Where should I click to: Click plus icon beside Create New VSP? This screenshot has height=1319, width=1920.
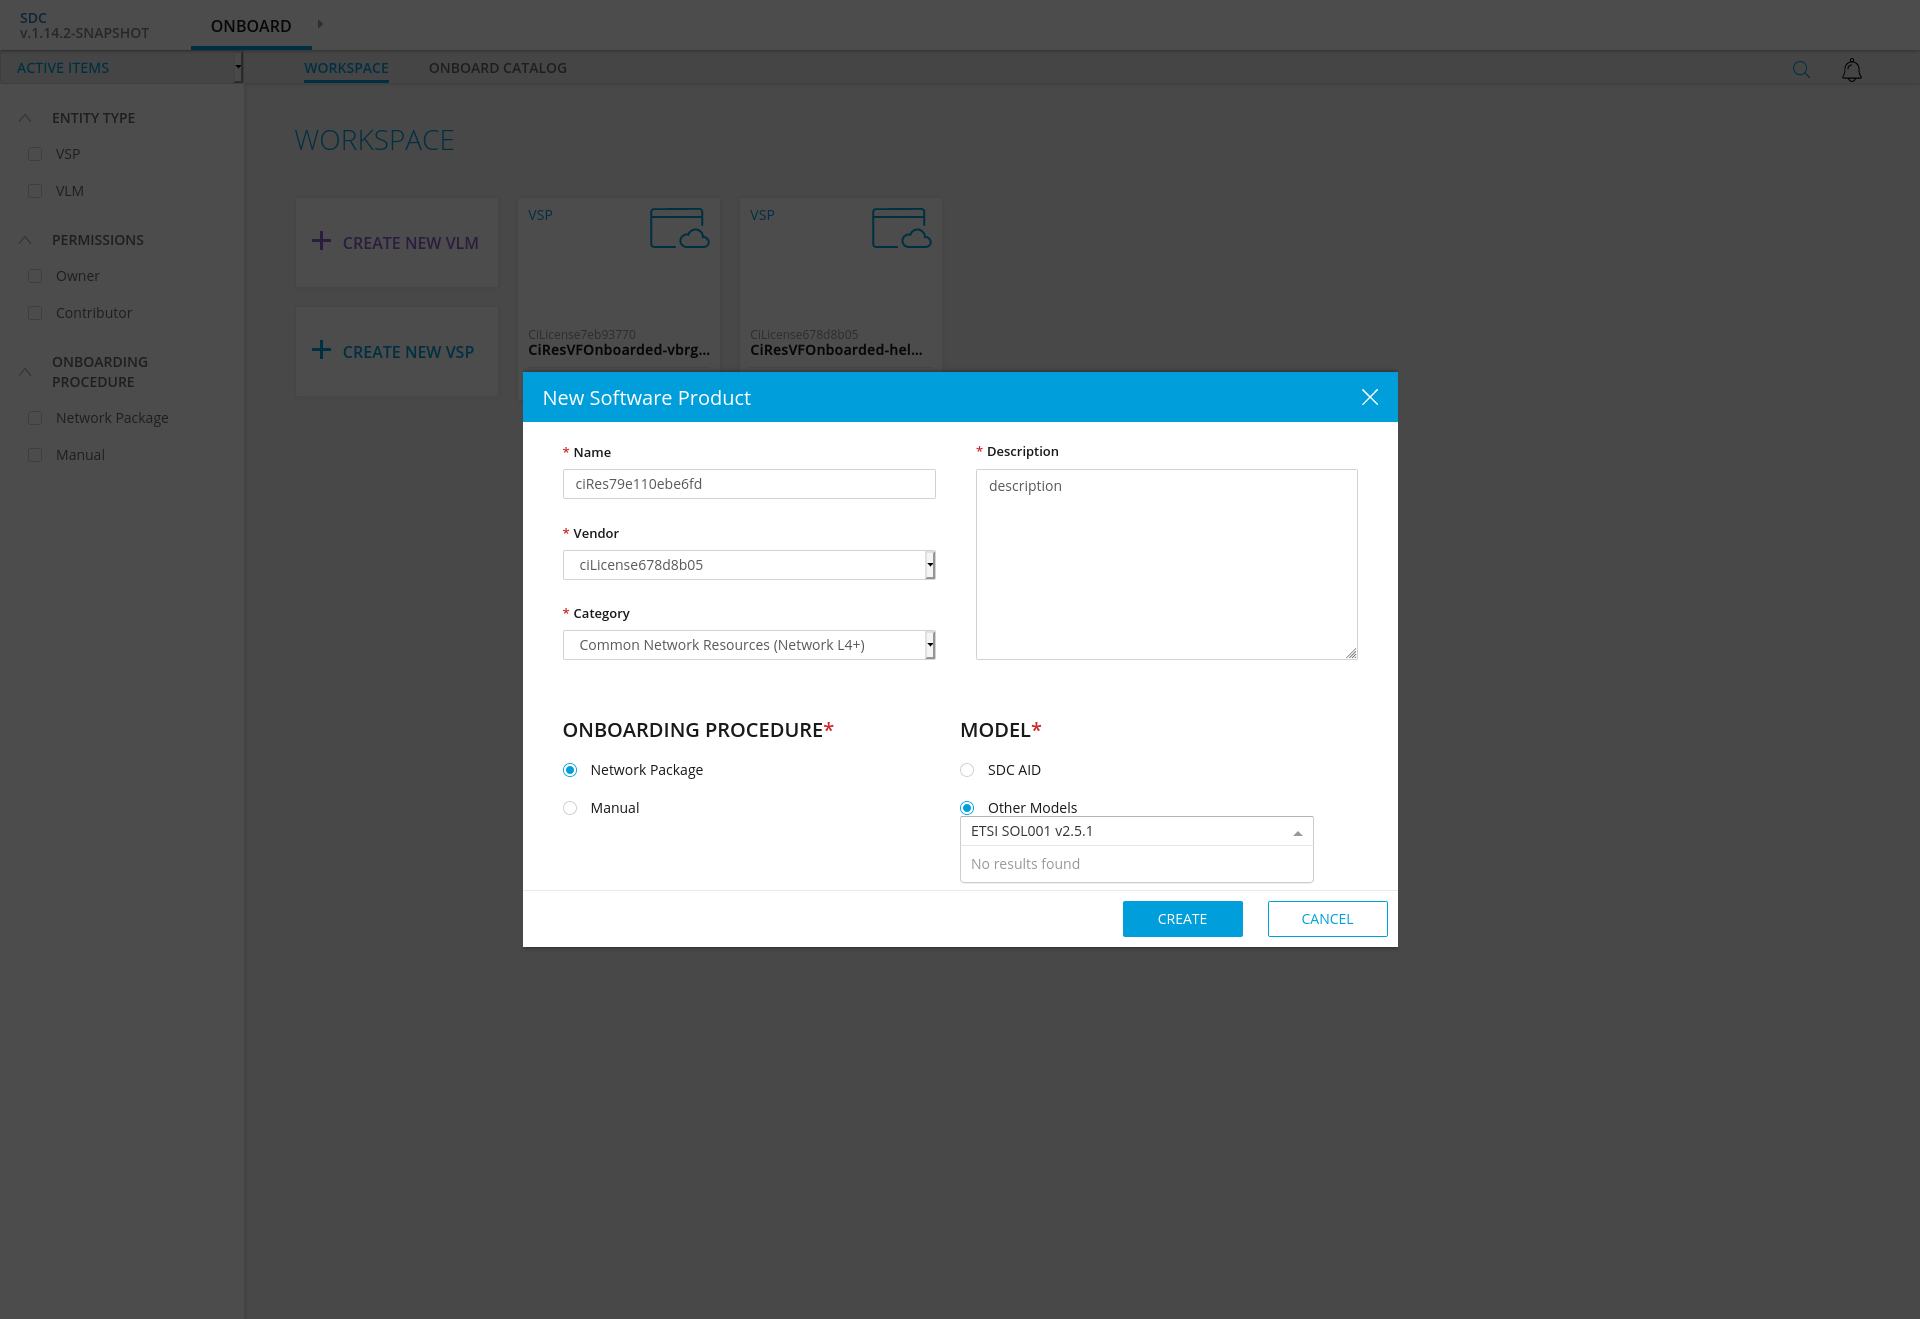point(321,350)
